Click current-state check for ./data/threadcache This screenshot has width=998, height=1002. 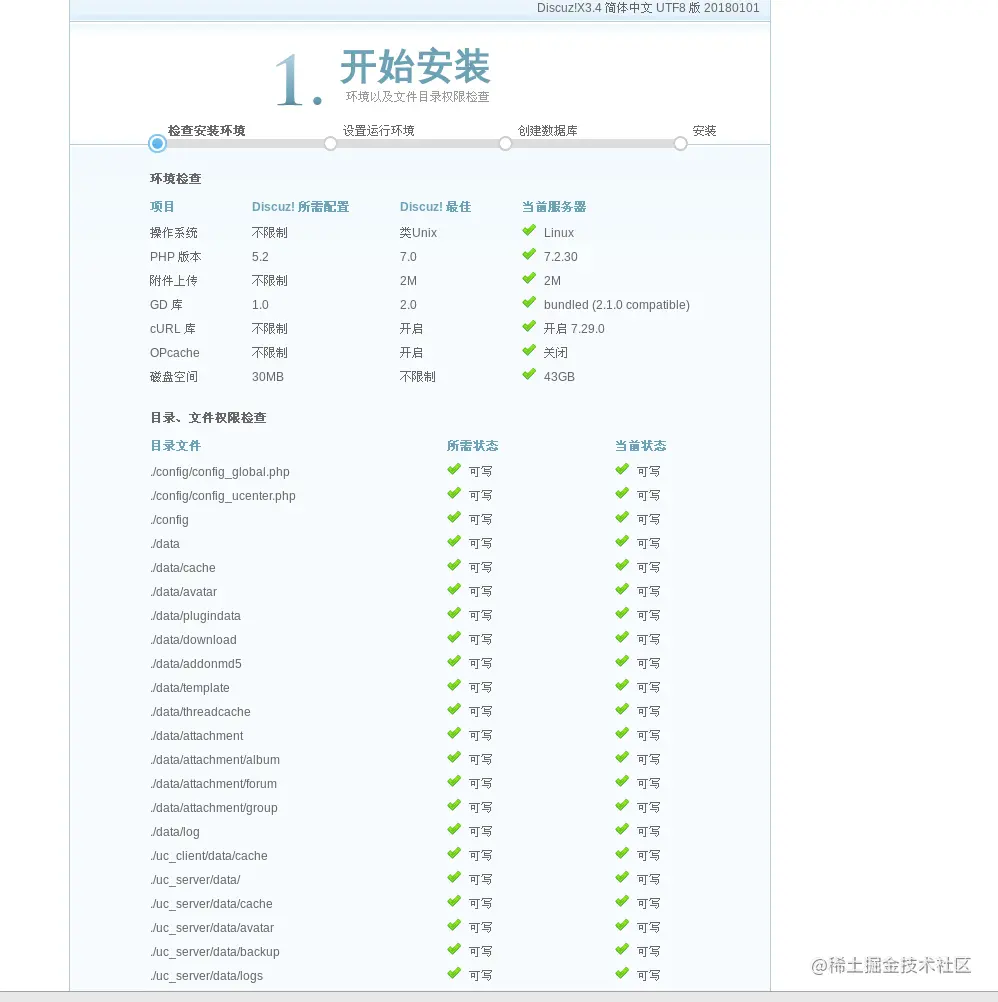click(622, 709)
